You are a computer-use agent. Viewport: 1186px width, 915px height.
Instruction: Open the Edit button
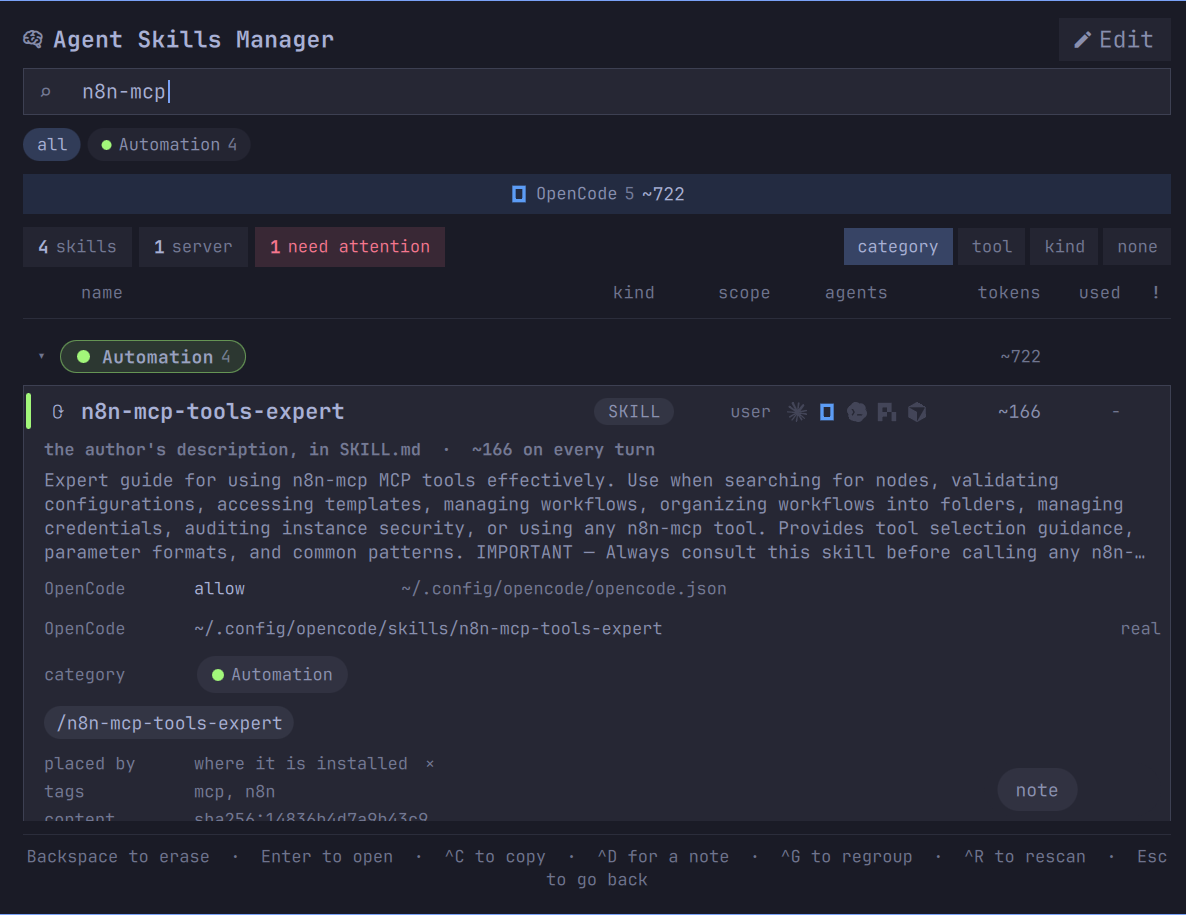pos(1115,39)
